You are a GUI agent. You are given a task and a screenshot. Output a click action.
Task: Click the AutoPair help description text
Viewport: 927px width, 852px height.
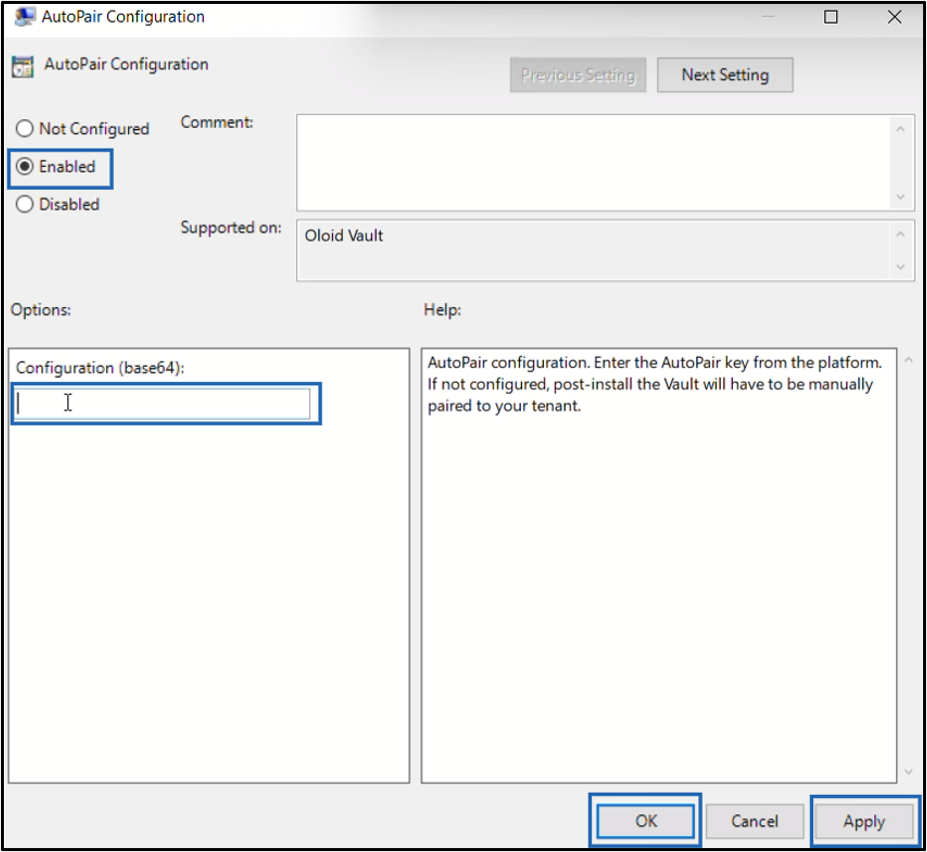[654, 384]
